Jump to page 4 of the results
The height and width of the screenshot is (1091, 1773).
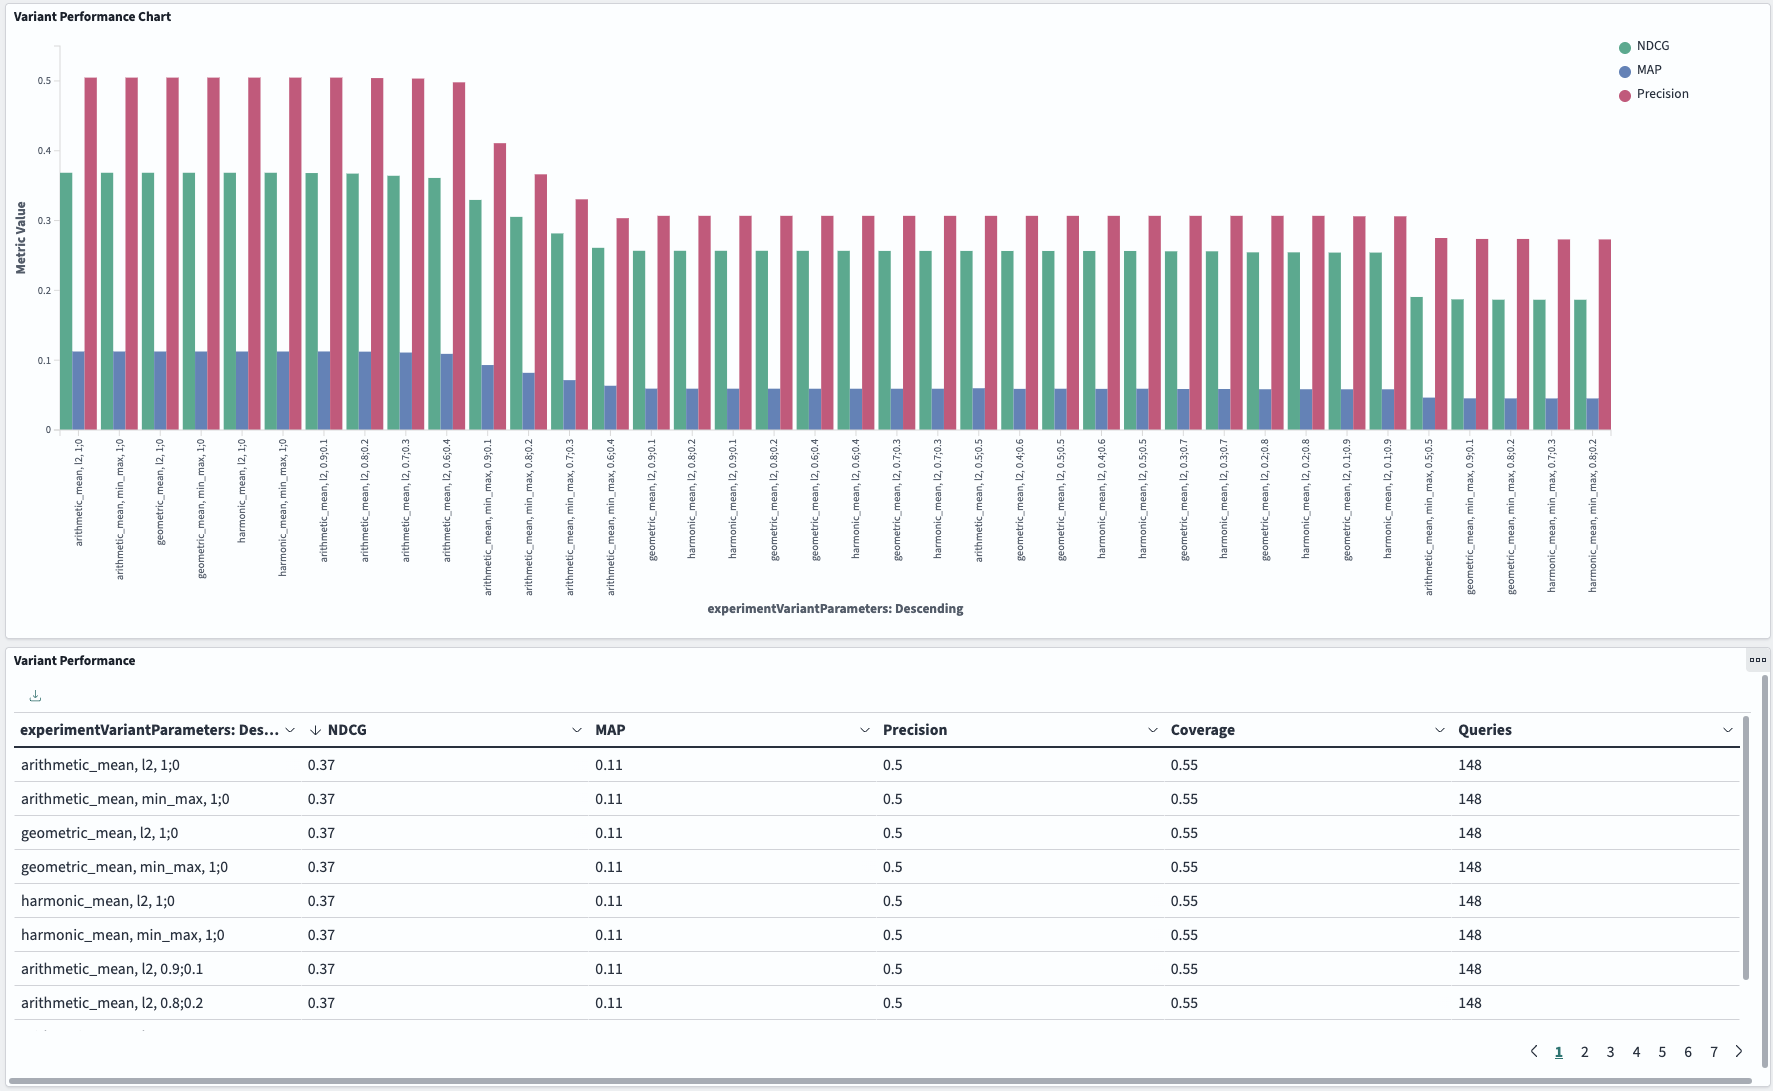[x=1636, y=1051]
